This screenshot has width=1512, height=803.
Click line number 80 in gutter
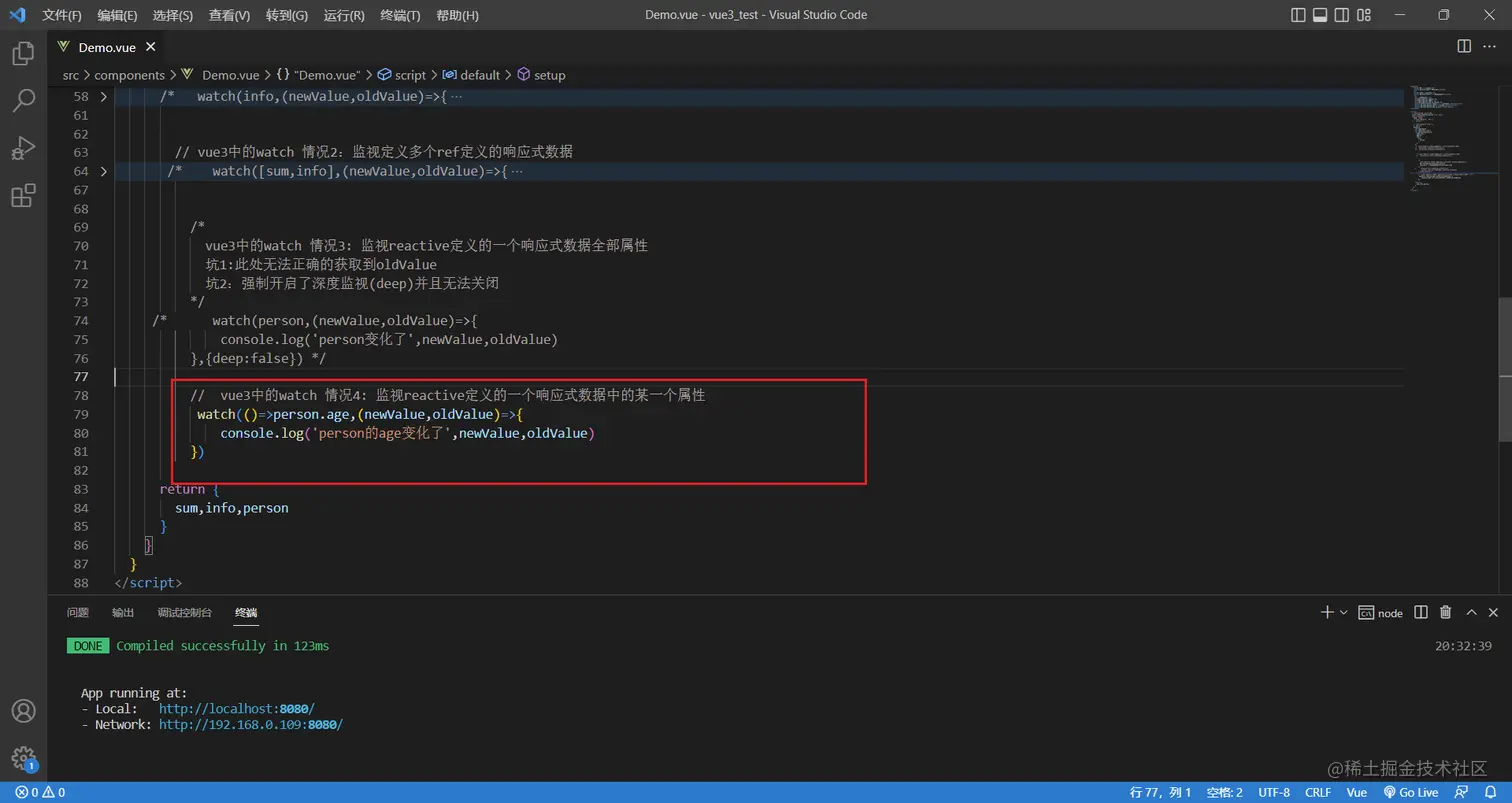[x=82, y=433]
